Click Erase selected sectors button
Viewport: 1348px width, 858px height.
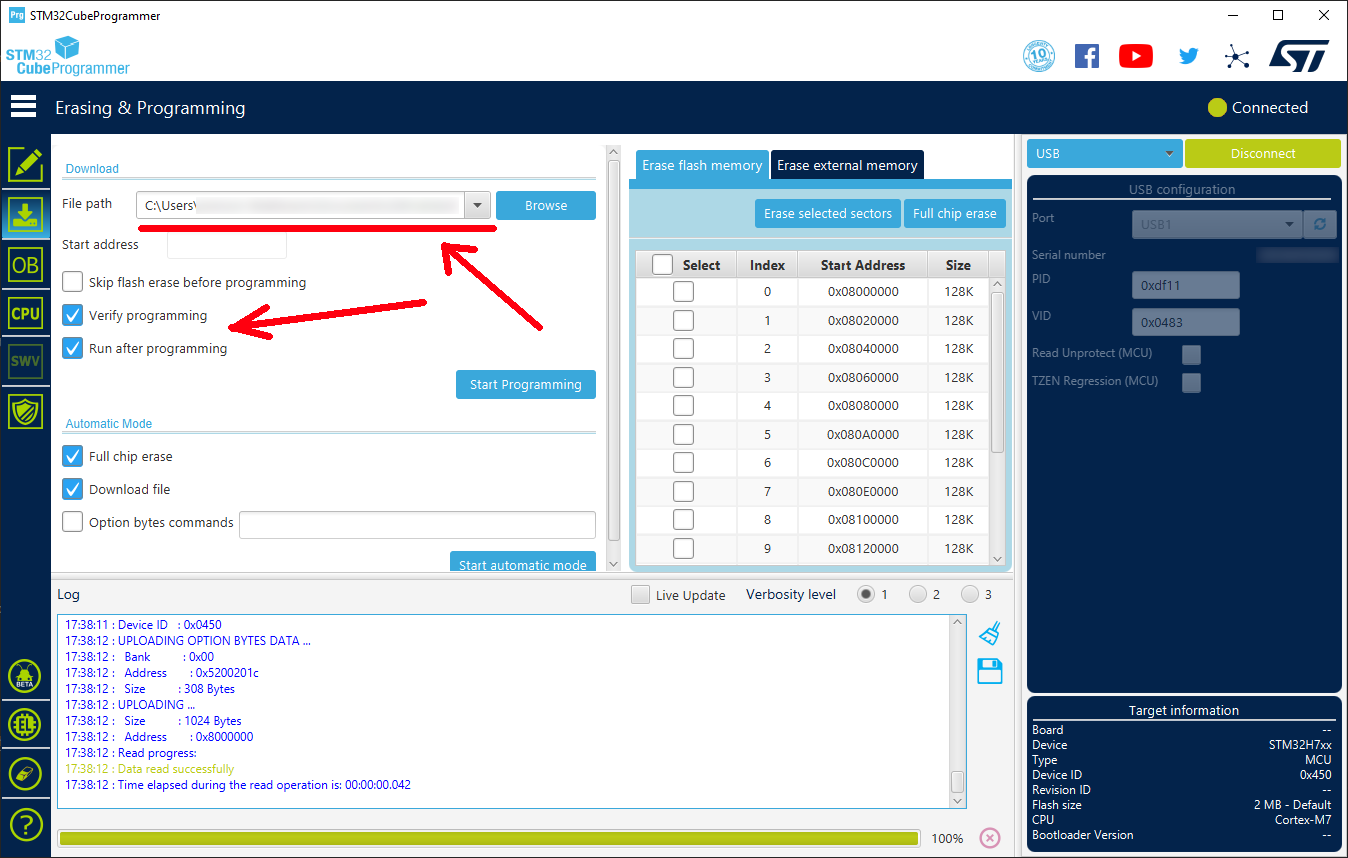click(x=828, y=213)
